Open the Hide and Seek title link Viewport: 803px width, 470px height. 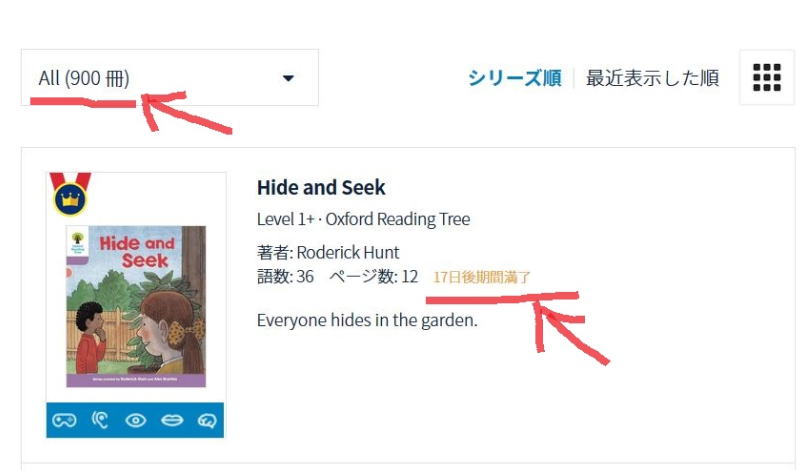point(321,187)
